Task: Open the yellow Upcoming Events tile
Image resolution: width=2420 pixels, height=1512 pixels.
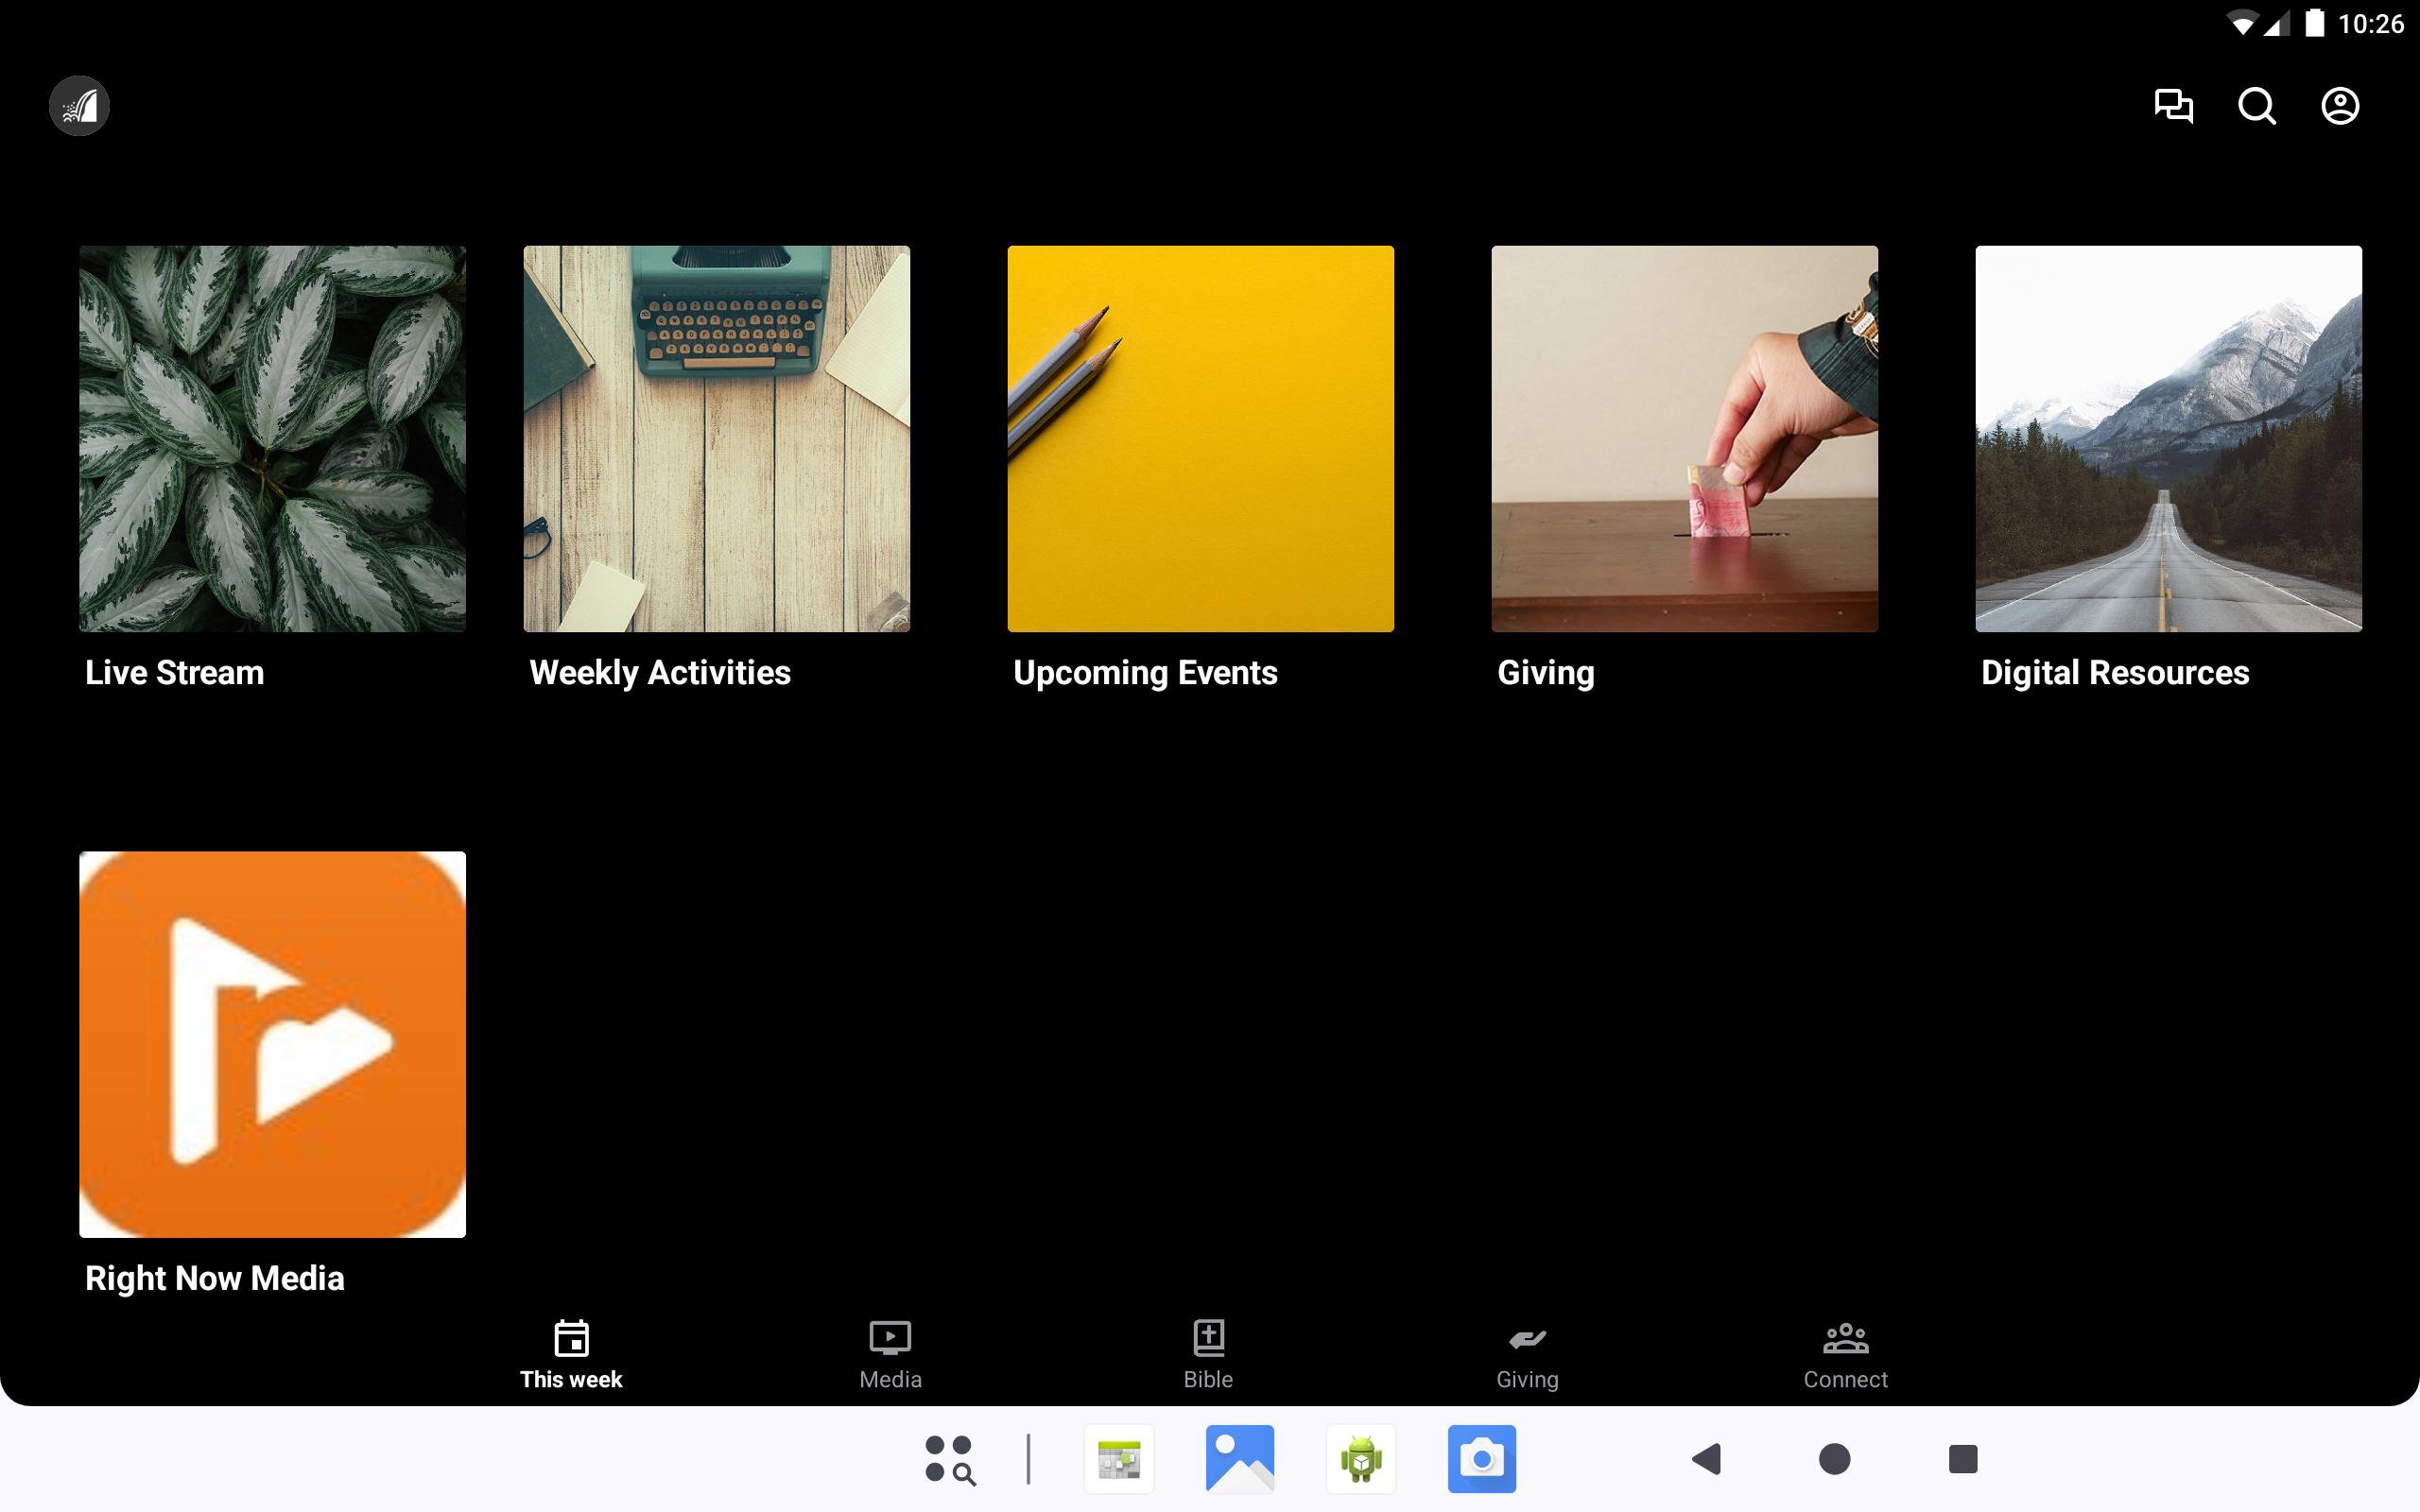Action: 1200,438
